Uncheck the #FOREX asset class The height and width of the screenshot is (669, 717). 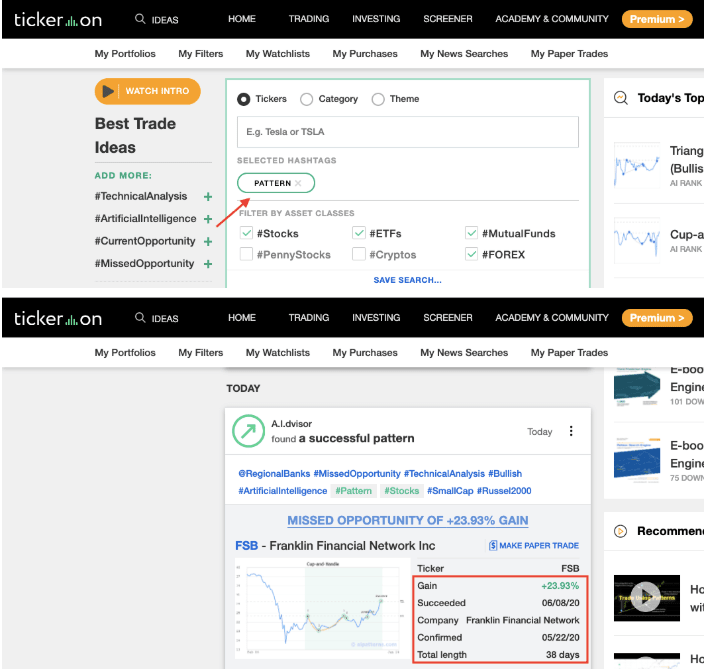(471, 254)
